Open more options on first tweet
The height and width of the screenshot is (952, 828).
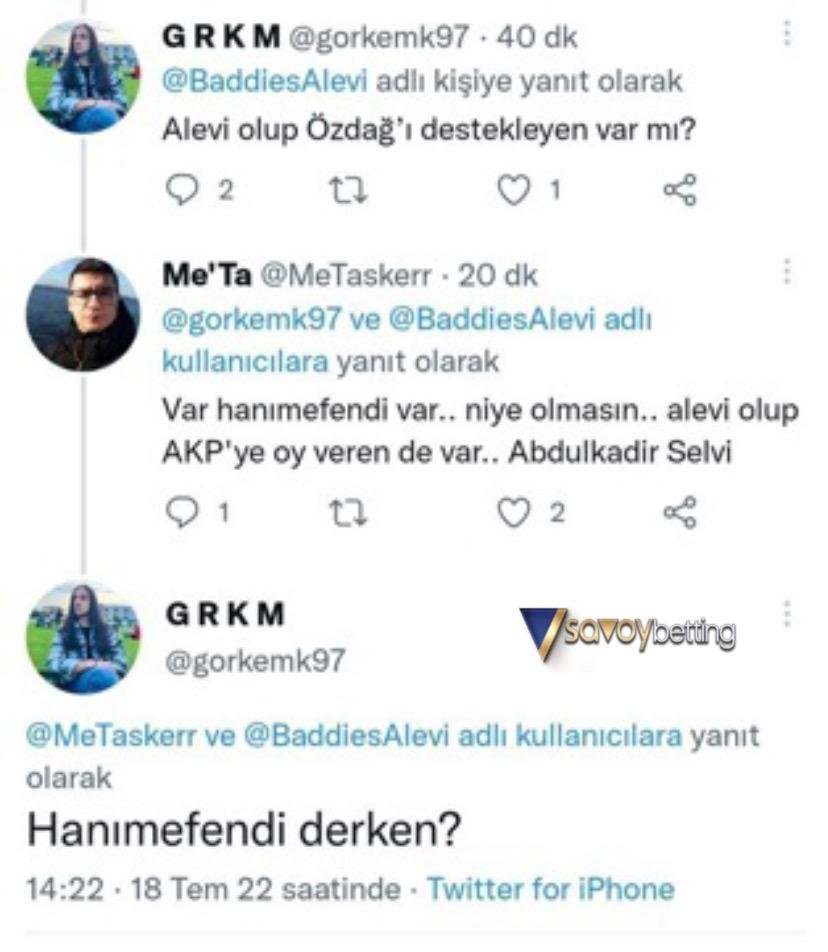pos(788,36)
